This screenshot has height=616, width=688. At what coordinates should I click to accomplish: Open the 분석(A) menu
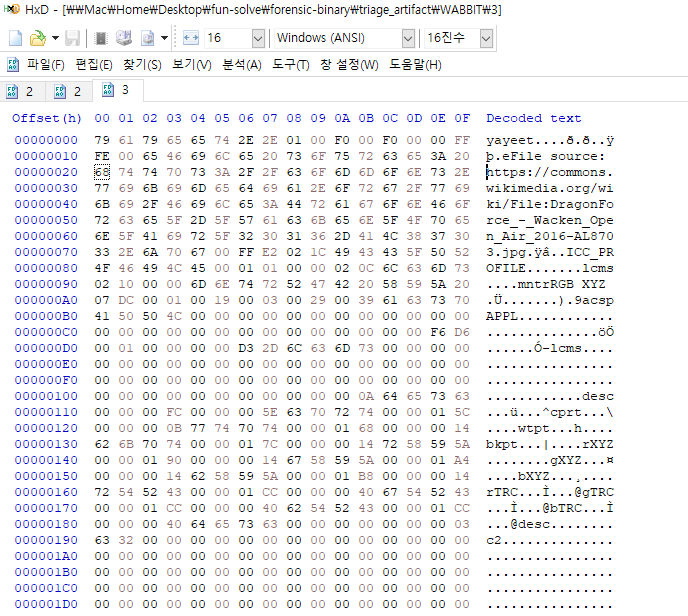(x=242, y=65)
